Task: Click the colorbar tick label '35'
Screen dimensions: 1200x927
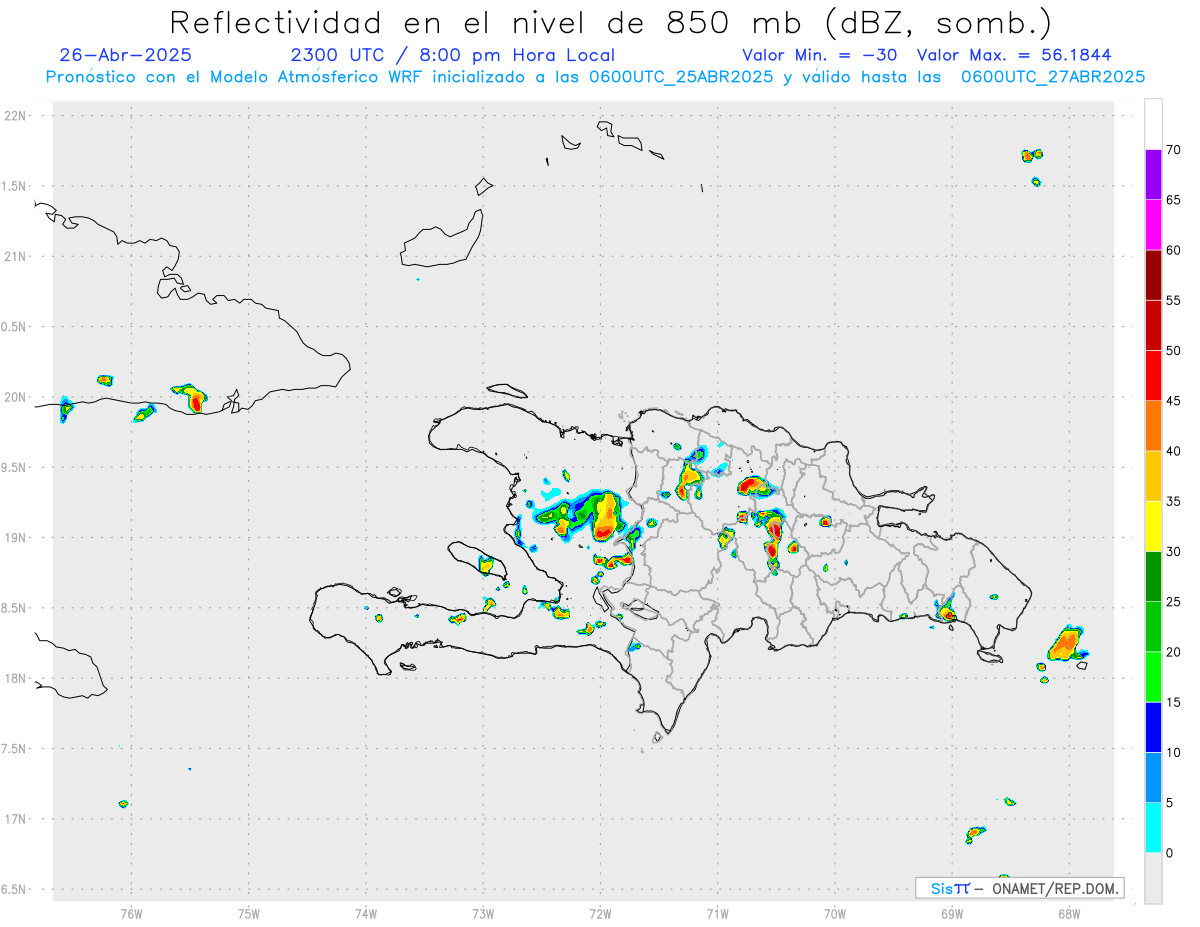Action: (1173, 502)
